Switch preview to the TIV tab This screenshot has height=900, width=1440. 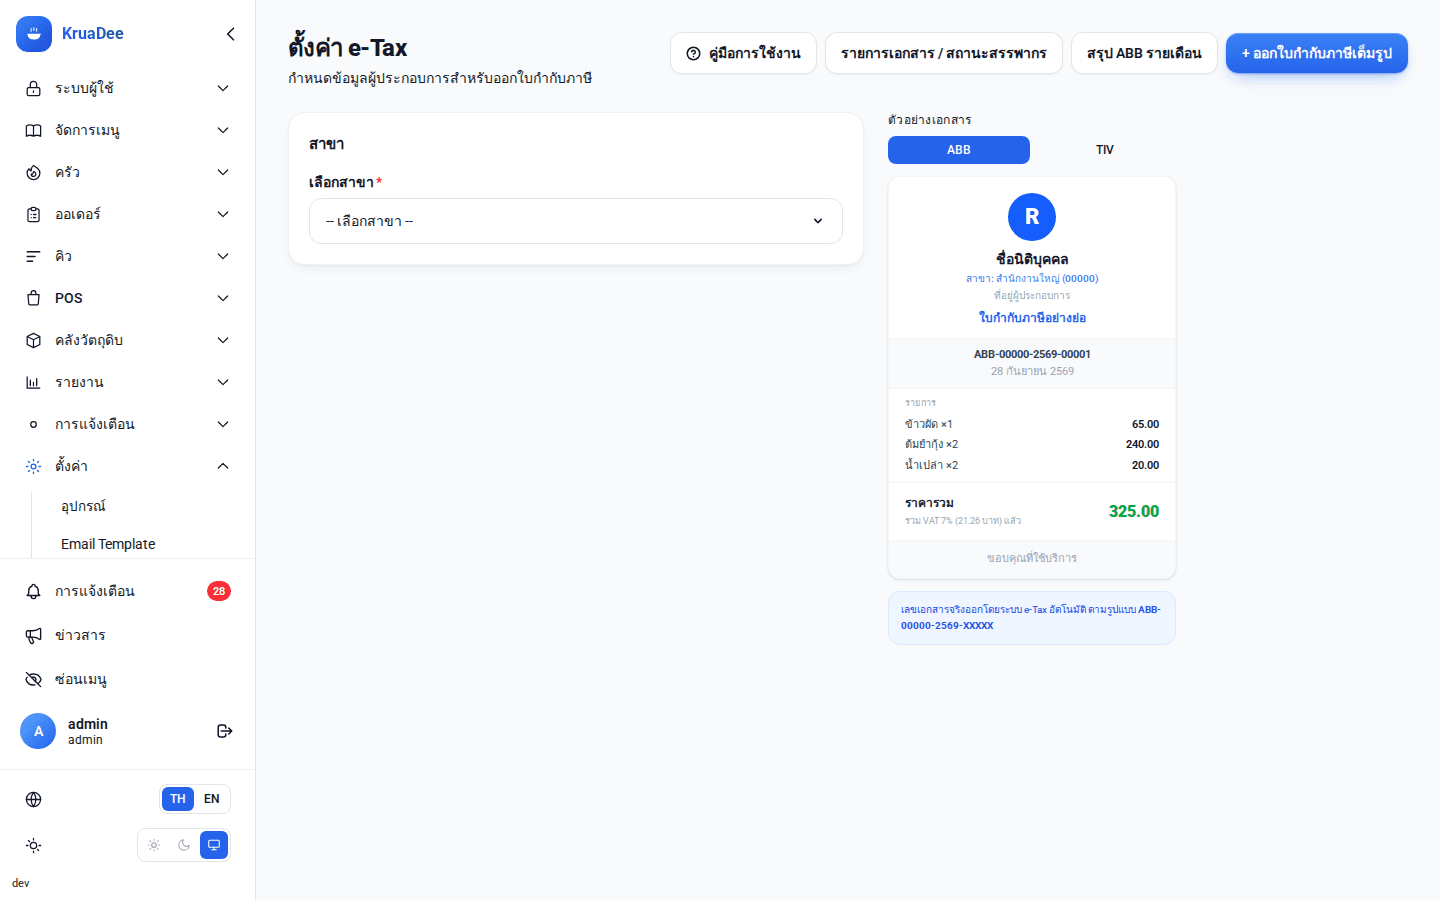point(1104,150)
